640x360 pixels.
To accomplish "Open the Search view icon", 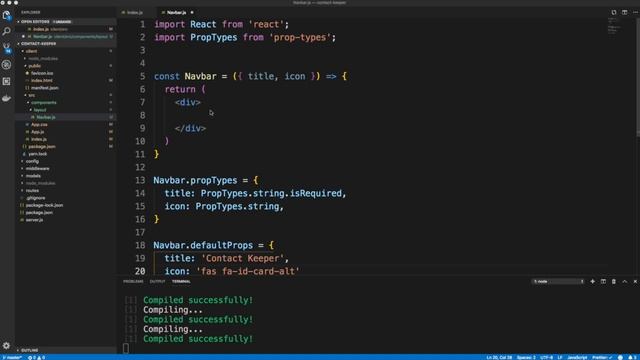I will coord(7,31).
